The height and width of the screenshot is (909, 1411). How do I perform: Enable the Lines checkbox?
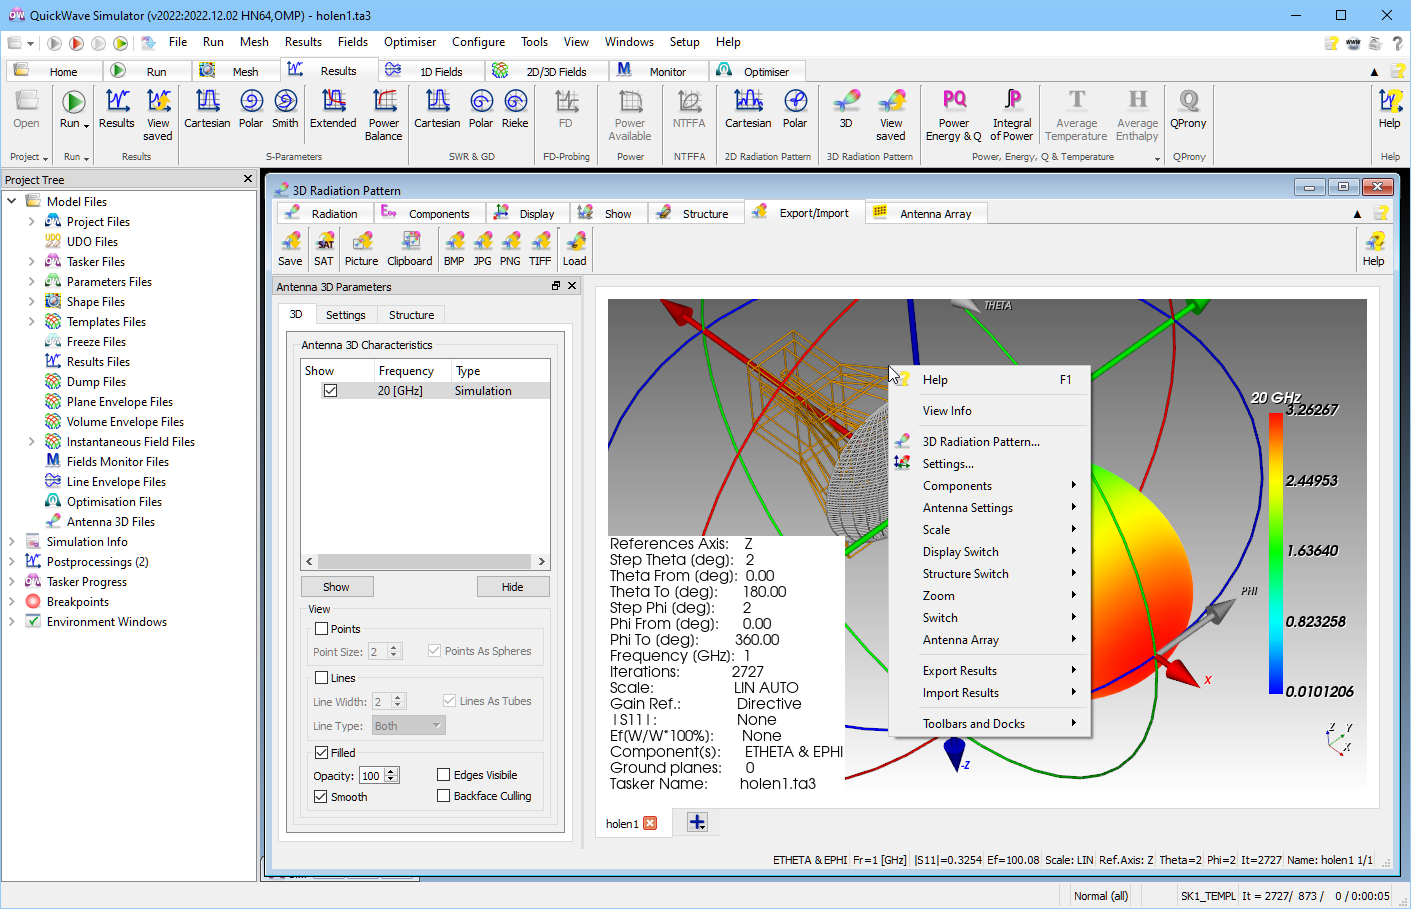click(x=322, y=678)
